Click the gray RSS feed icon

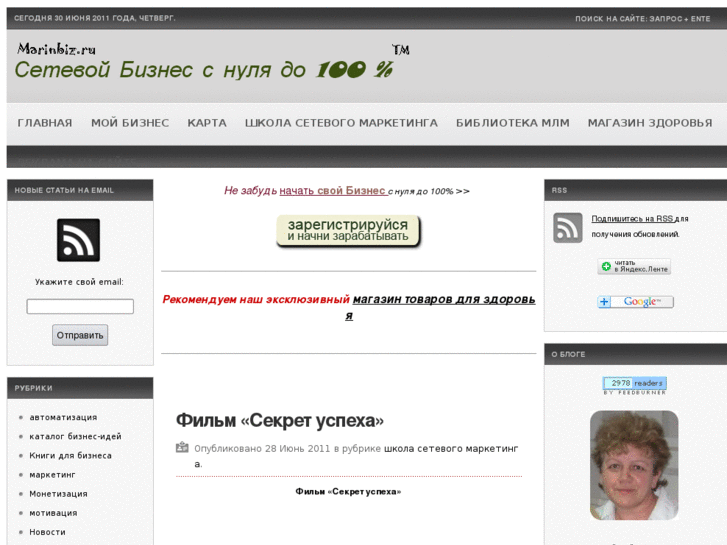click(568, 227)
